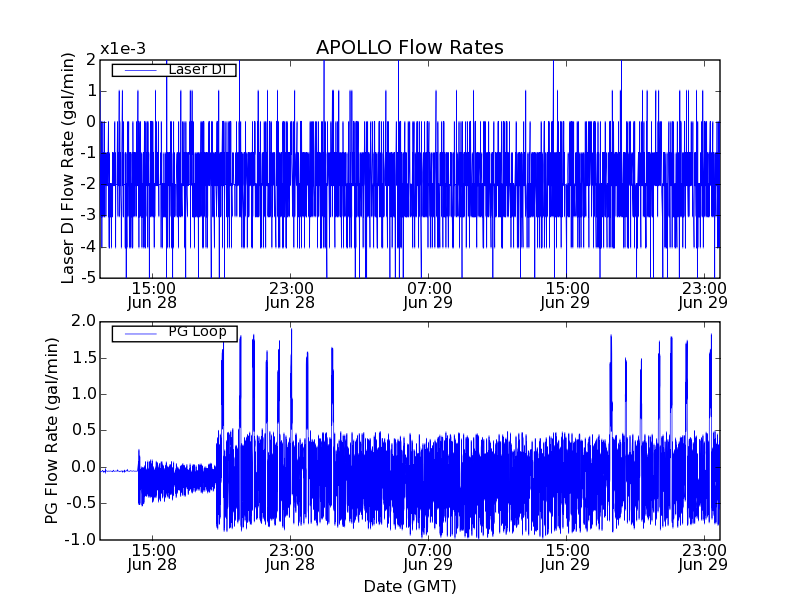Click the "Laser DI Flow Rate (gal/min)" axis label
Screen dimensions: 800x600
(68, 169)
